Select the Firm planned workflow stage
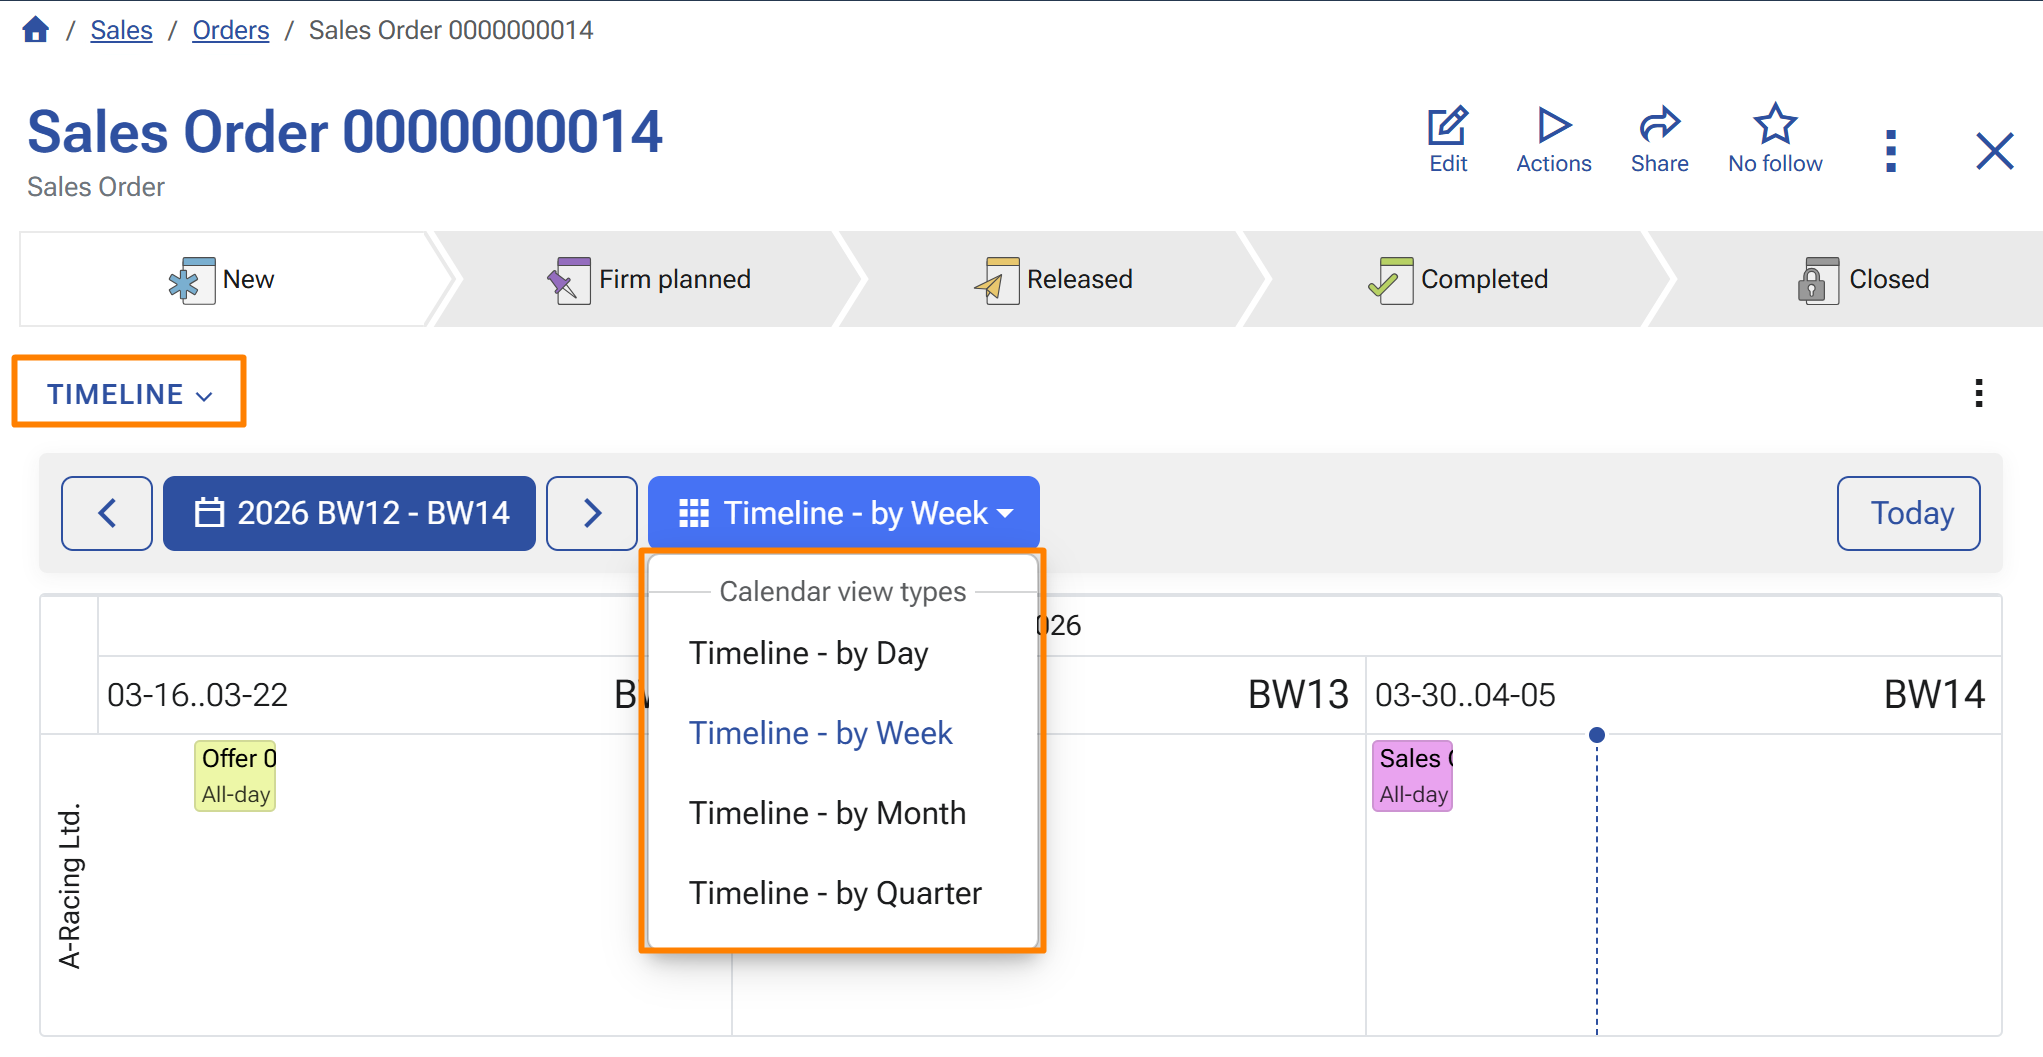Image resolution: width=2043 pixels, height=1057 pixels. pyautogui.click(x=672, y=279)
